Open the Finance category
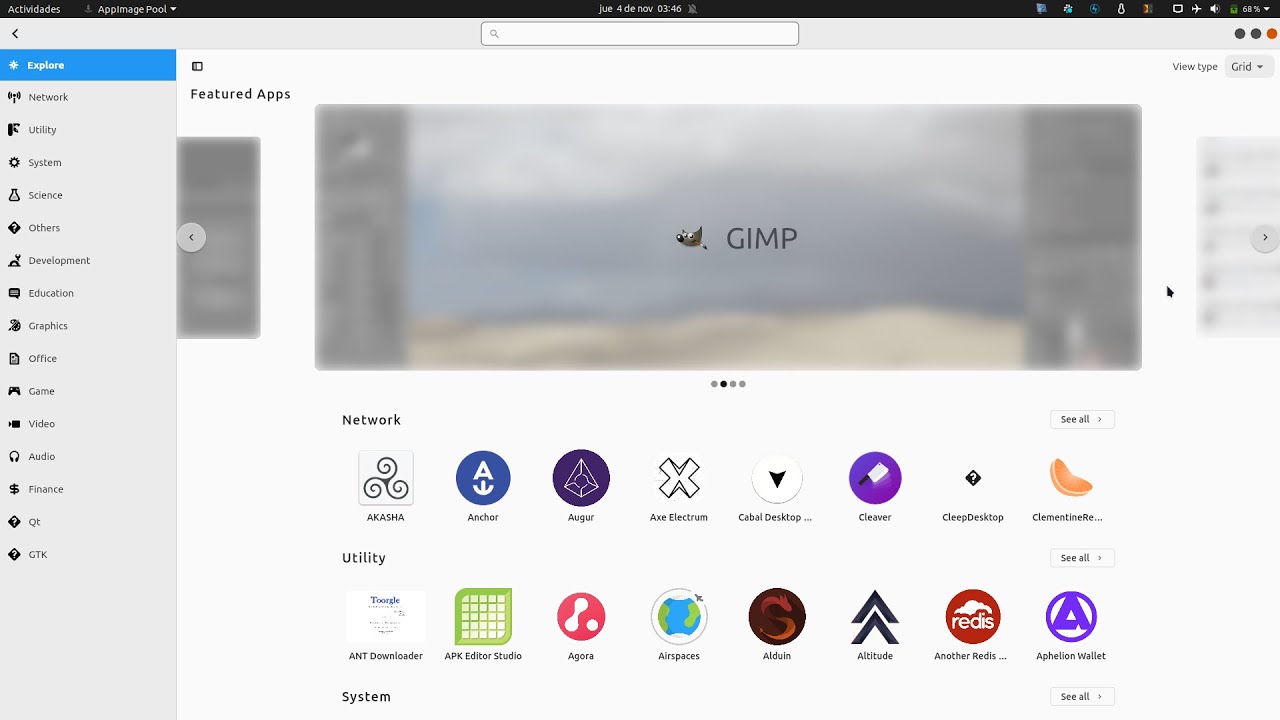This screenshot has width=1280, height=720. click(x=88, y=489)
